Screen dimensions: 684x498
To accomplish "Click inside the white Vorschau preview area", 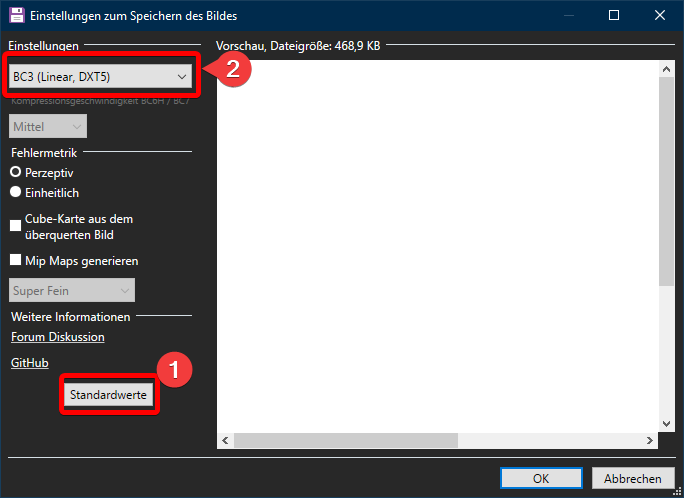I will (437, 245).
